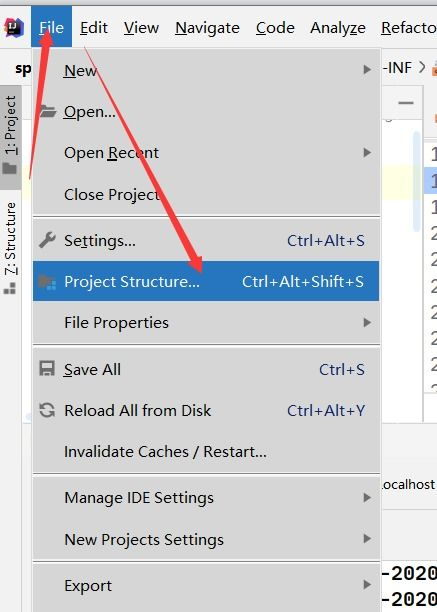This screenshot has width=437, height=612.
Task: Expand the File Properties submenu arrow
Action: (367, 322)
